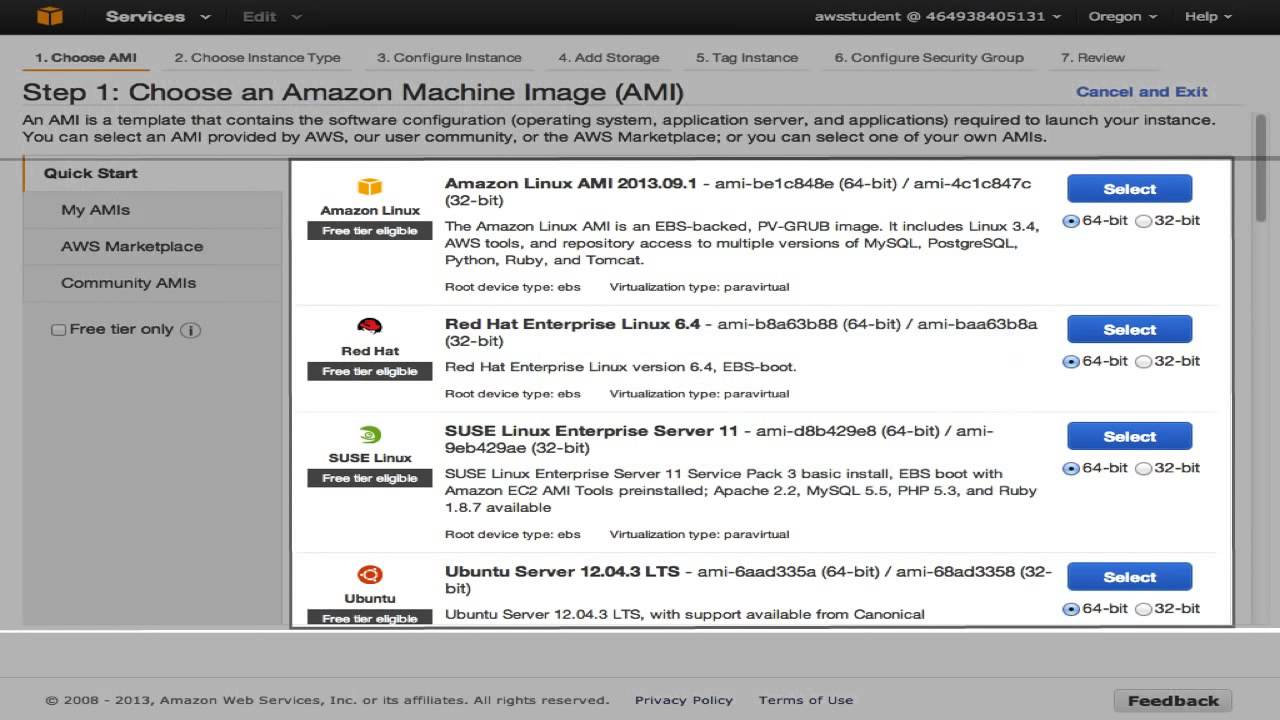Select the Amazon Linux AMI 2013.09.1
This screenshot has width=1280, height=720.
click(x=1129, y=188)
